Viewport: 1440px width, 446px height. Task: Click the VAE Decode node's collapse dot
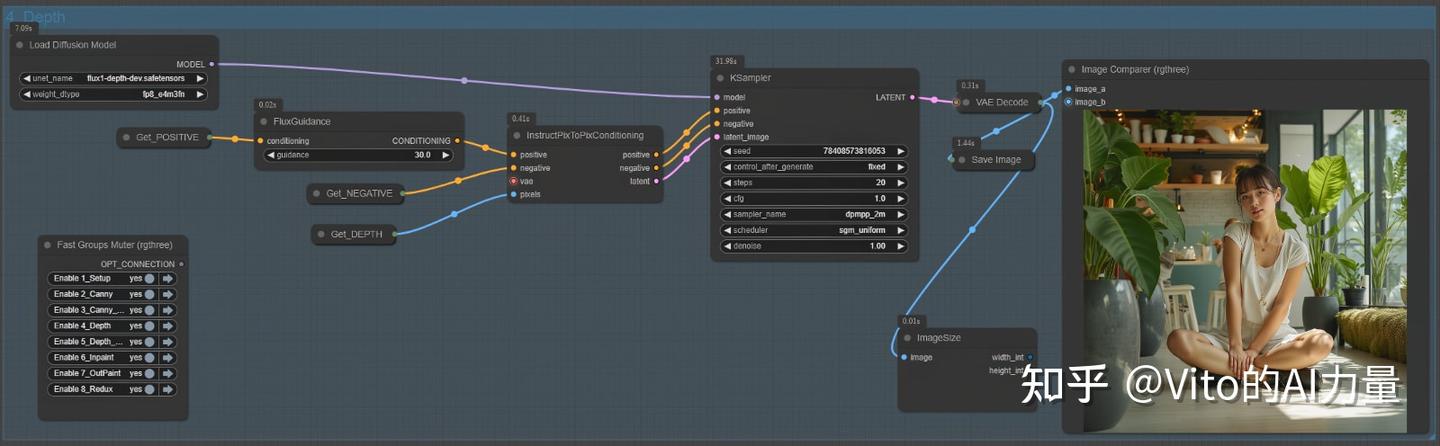[x=966, y=102]
